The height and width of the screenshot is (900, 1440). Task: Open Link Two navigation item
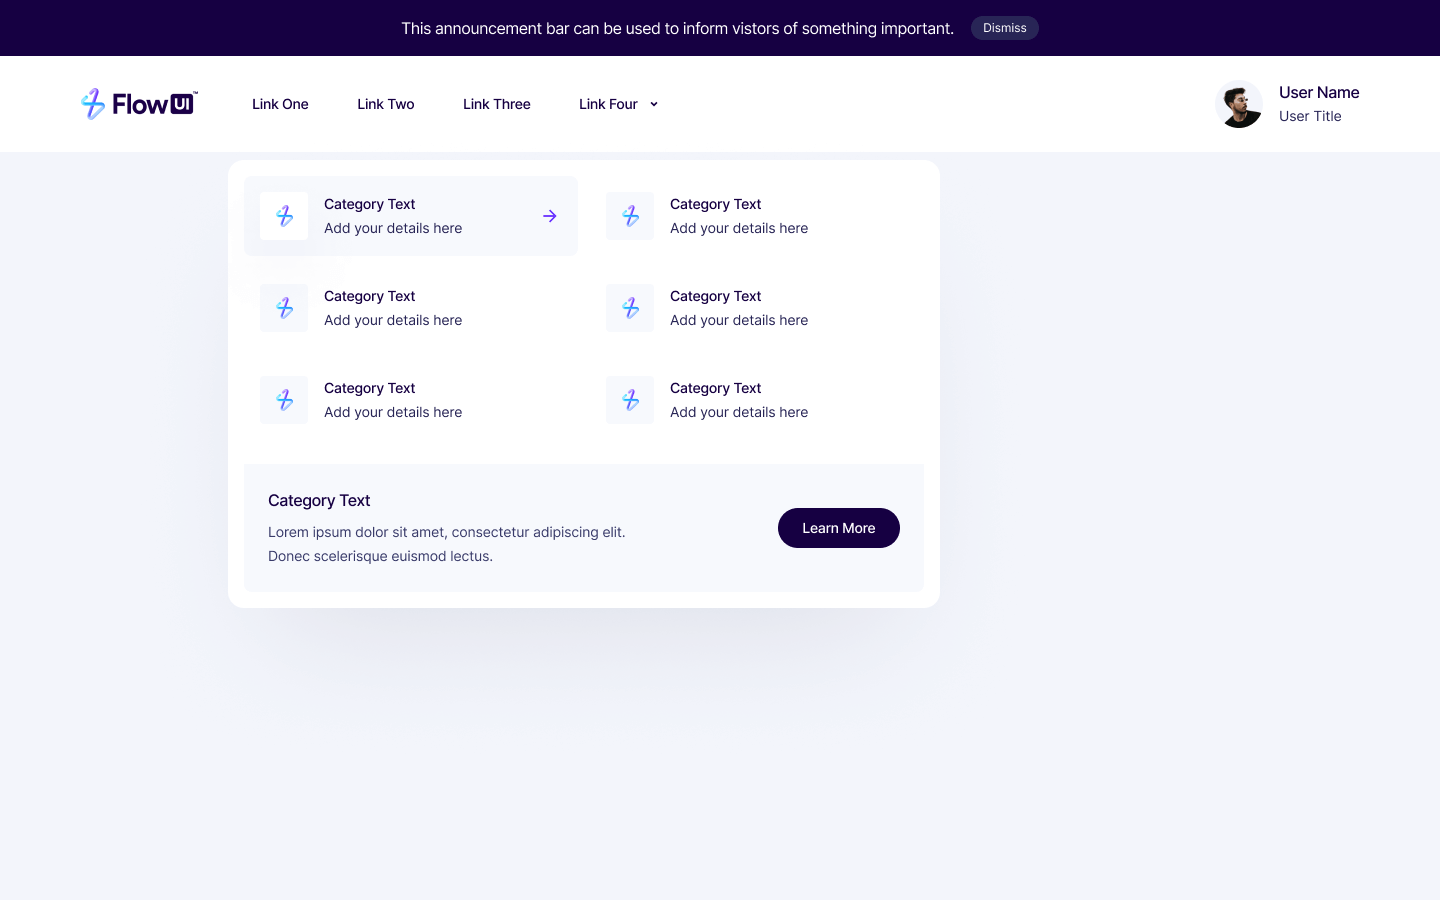386,104
